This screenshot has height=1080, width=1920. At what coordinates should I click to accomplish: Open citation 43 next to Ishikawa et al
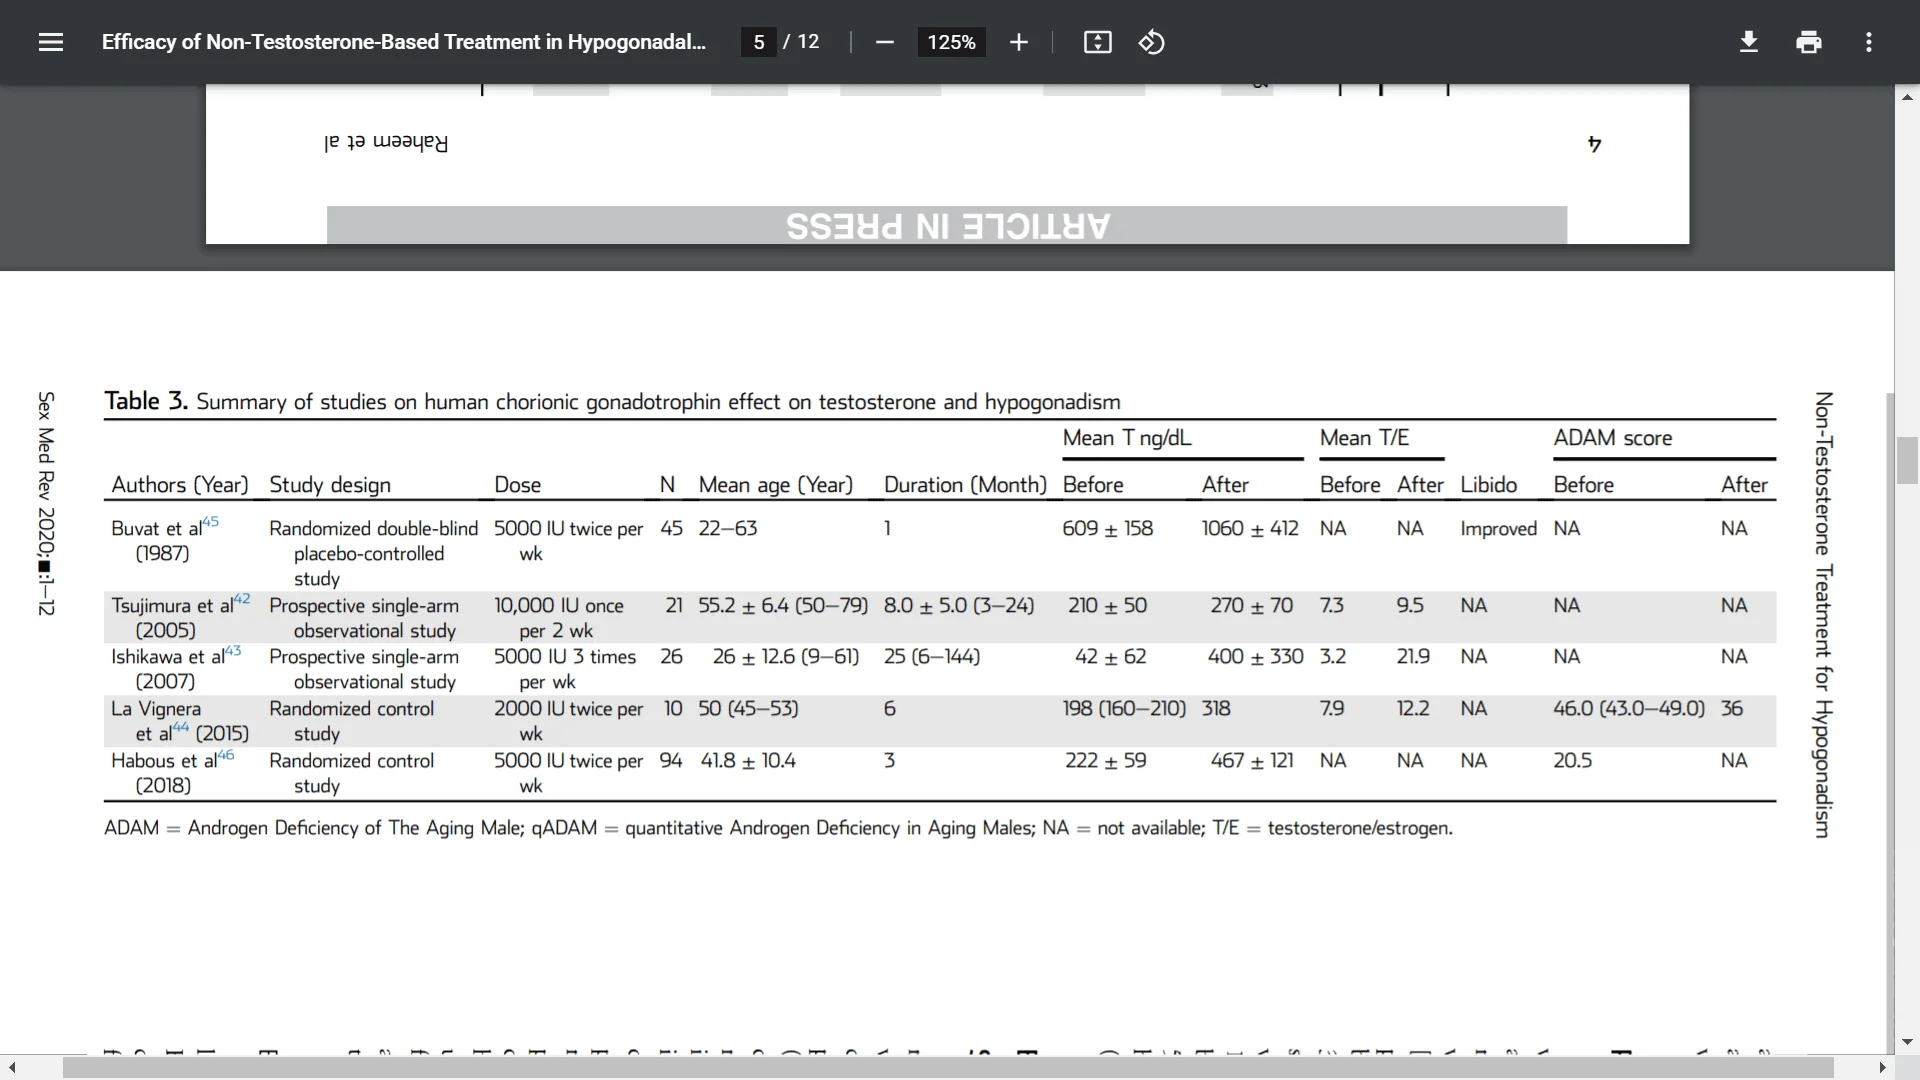[x=233, y=650]
